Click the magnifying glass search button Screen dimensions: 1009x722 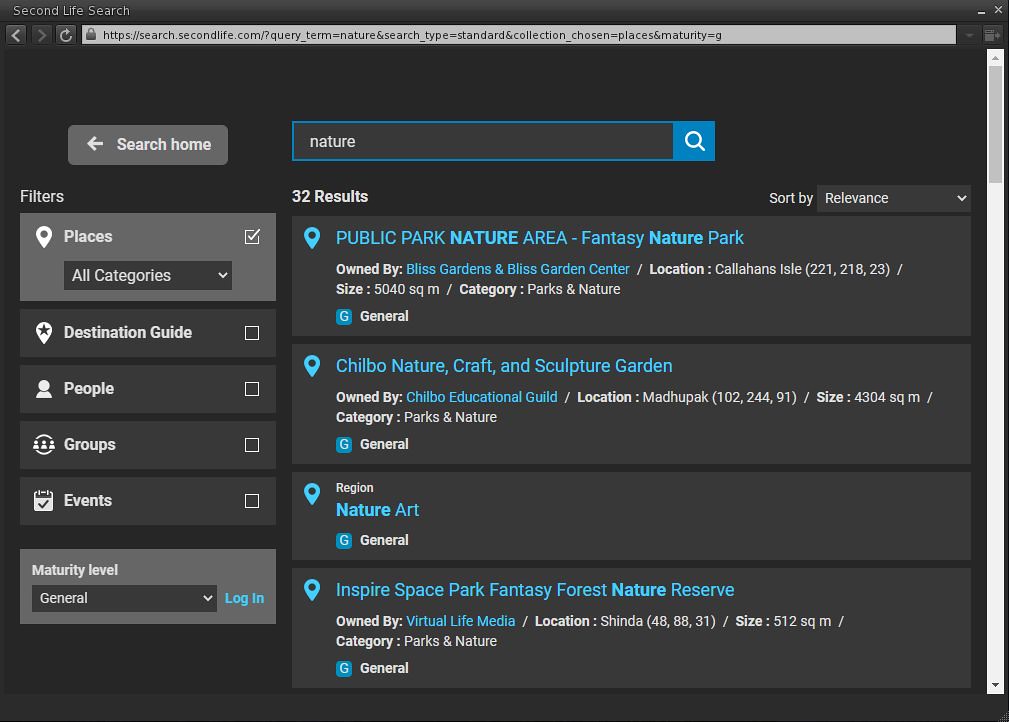click(694, 141)
